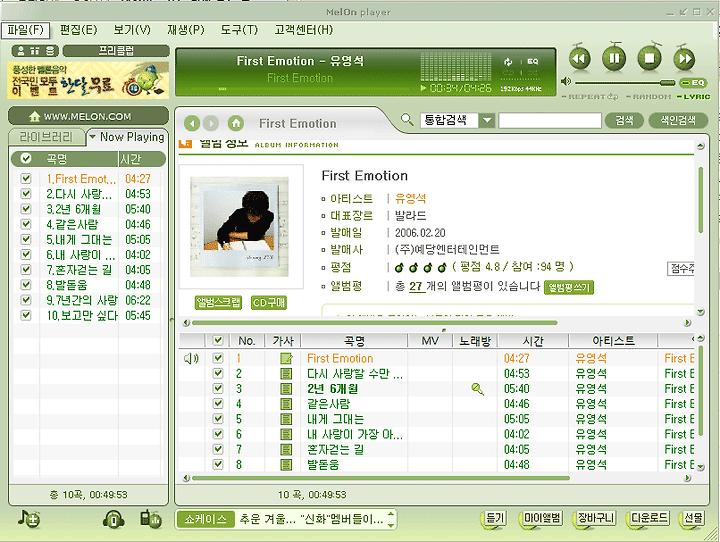
Task: Open the equalizer with the EQ button
Action: click(693, 83)
